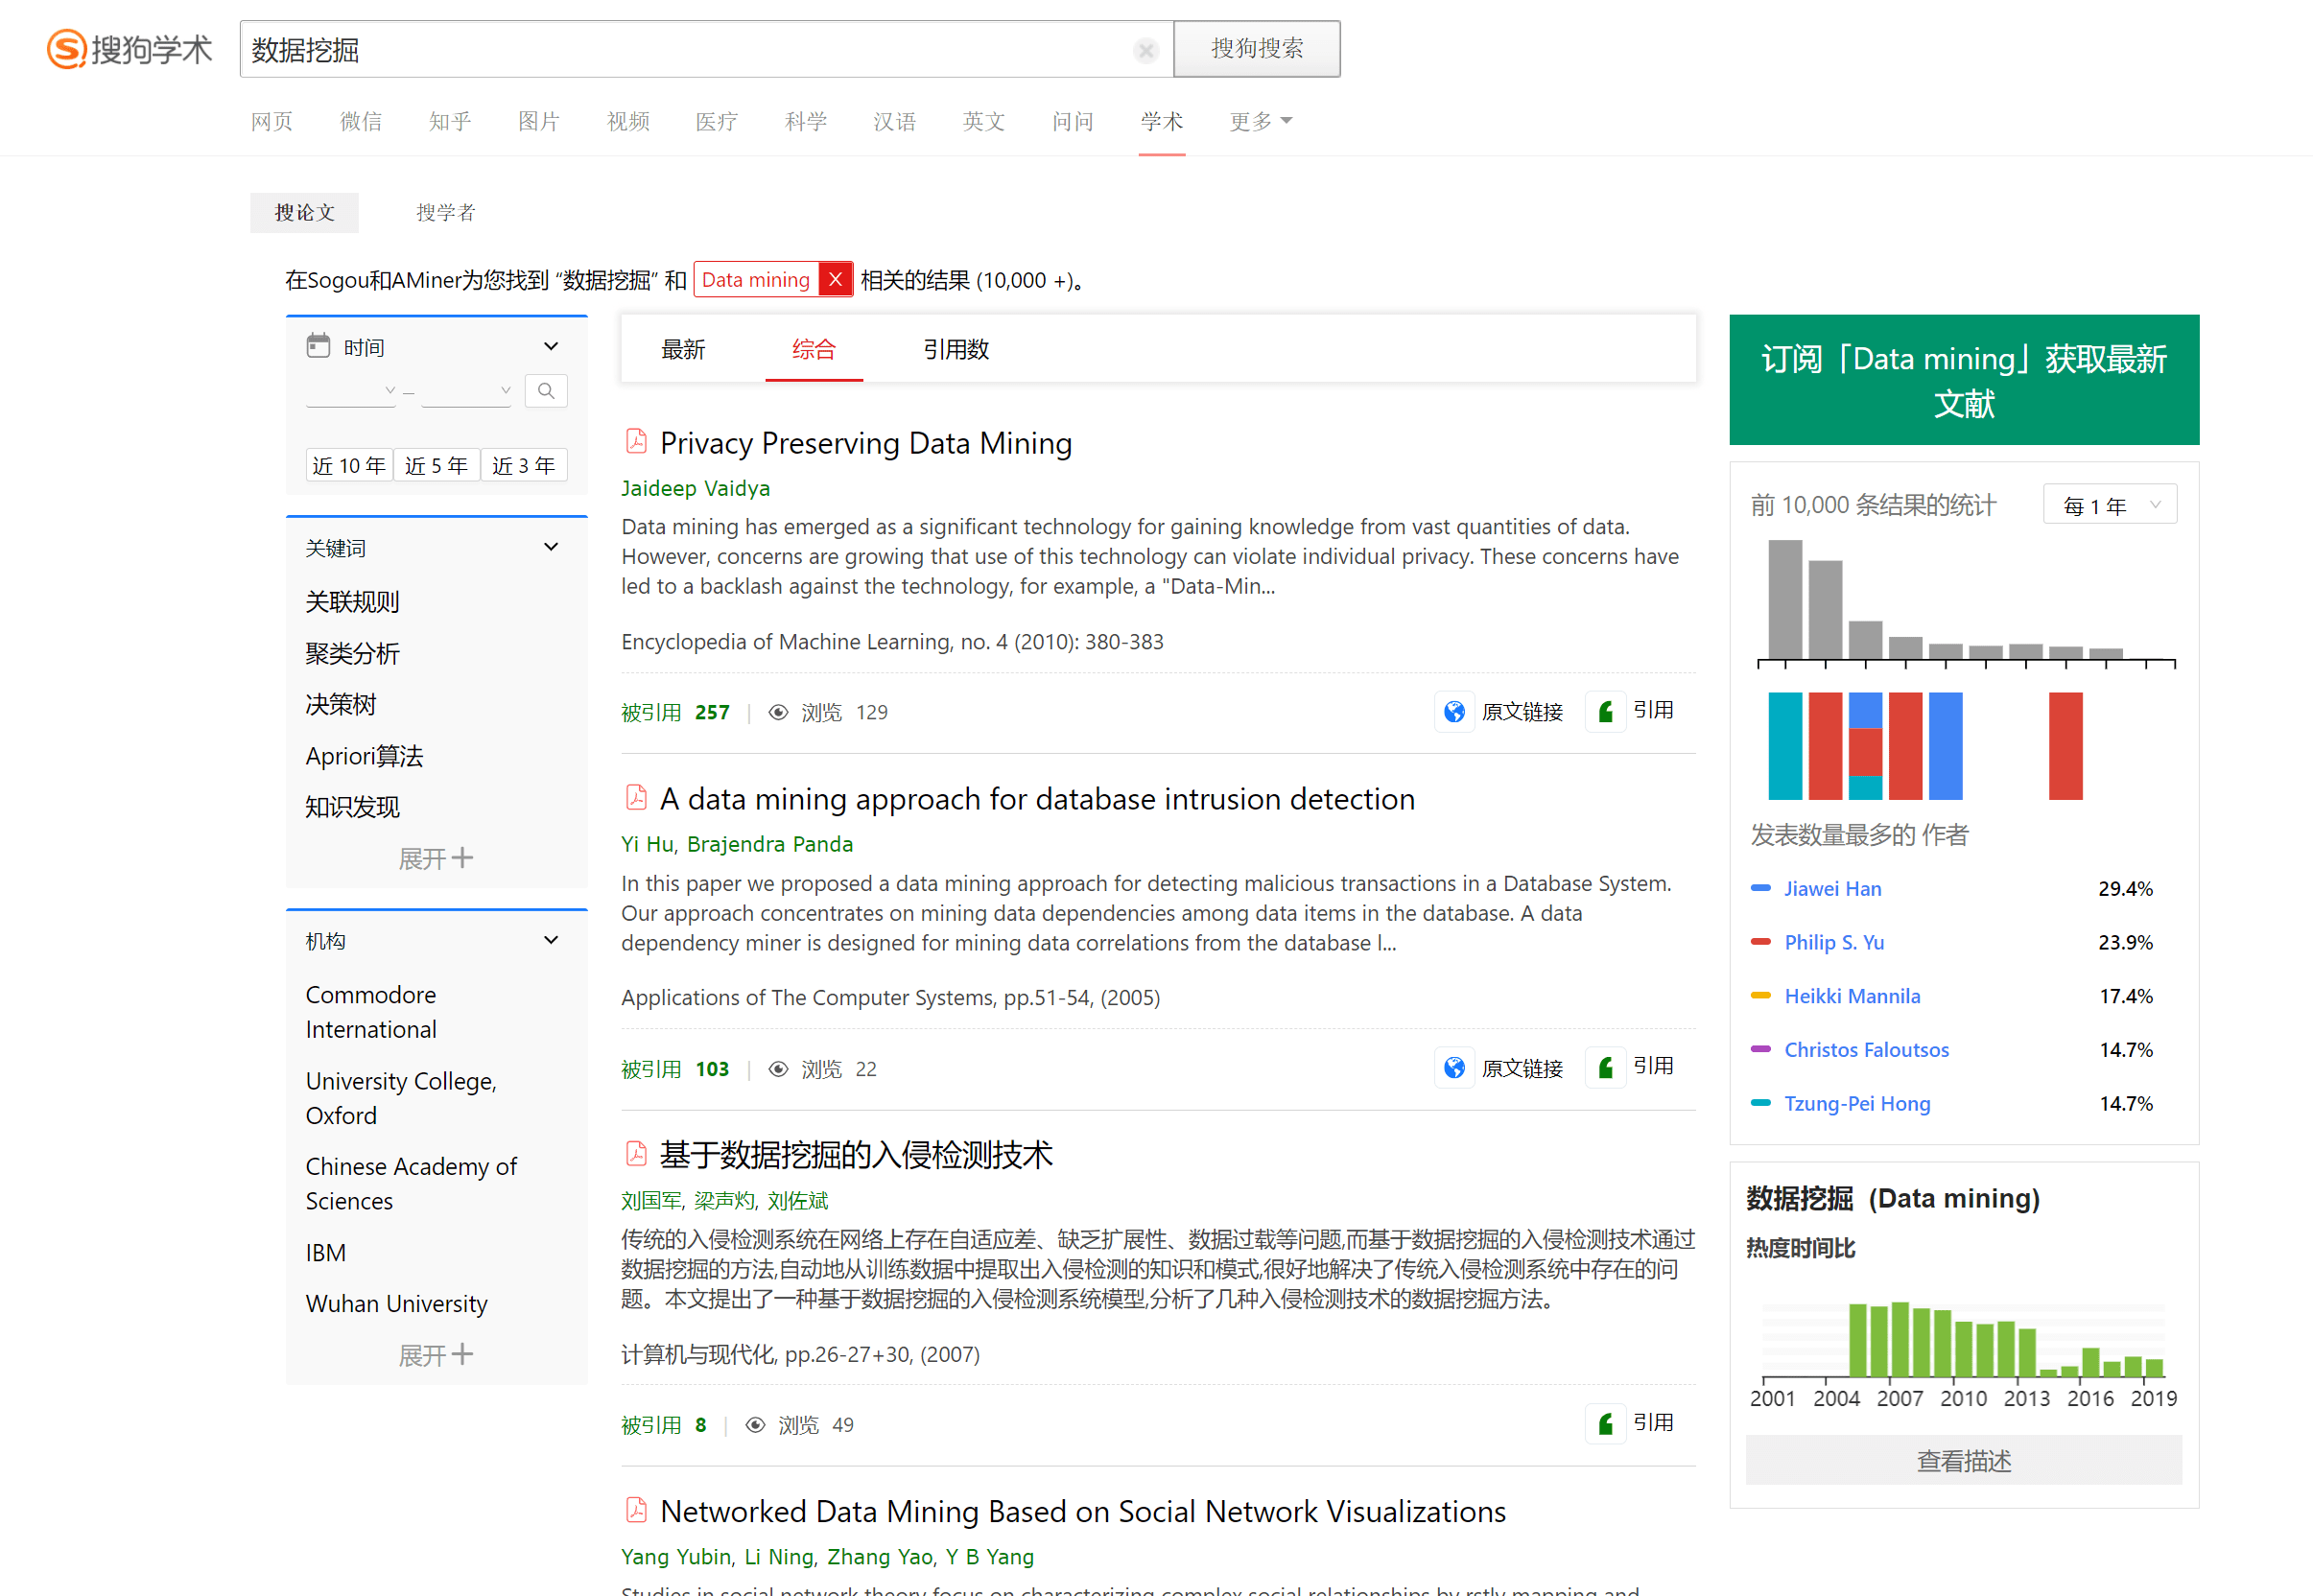Viewport: 2313px width, 1596px height.
Task: Open author Jaideep Vaidya
Action: (x=696, y=488)
